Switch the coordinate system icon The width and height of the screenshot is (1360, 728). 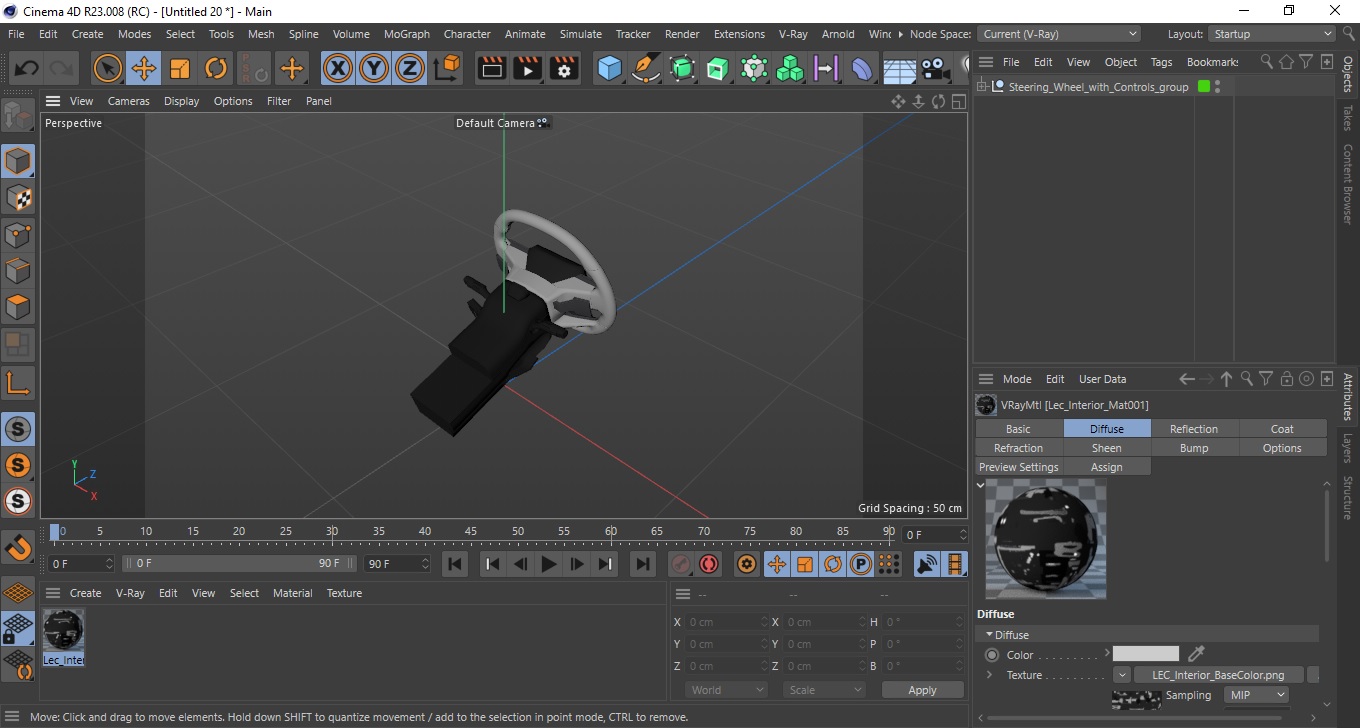pos(448,69)
